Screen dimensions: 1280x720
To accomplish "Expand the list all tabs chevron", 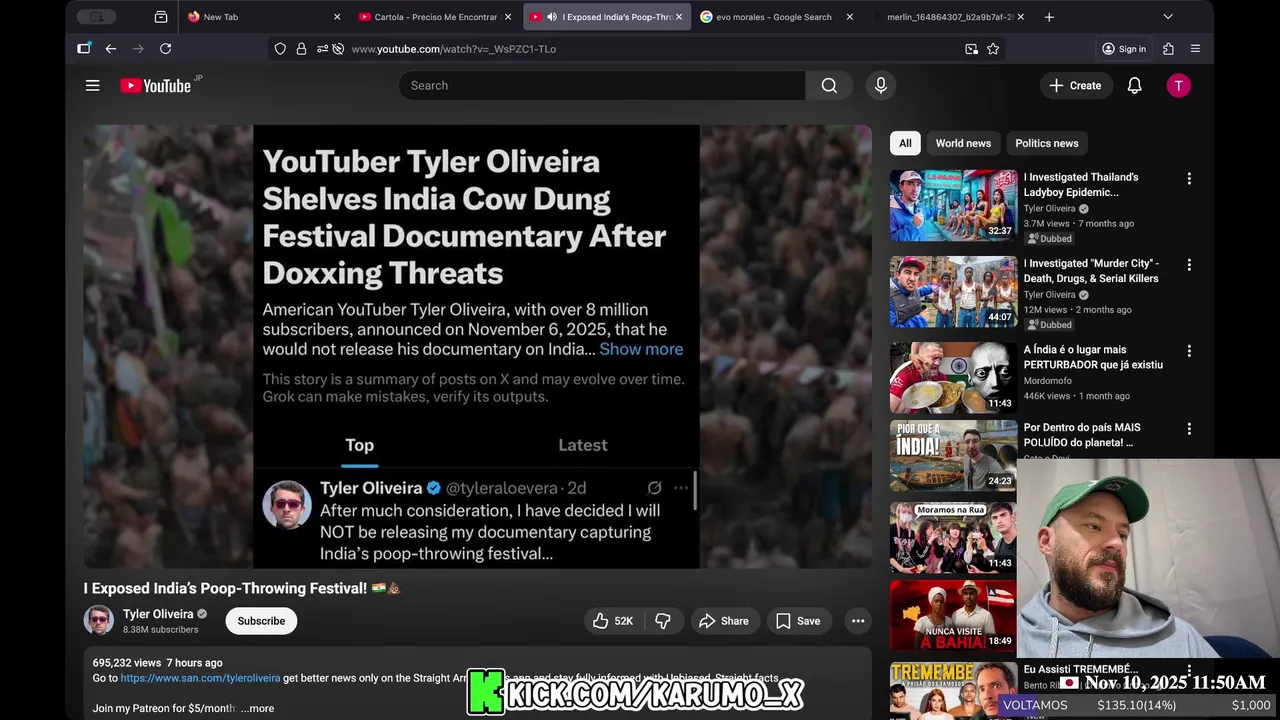I will point(1168,17).
